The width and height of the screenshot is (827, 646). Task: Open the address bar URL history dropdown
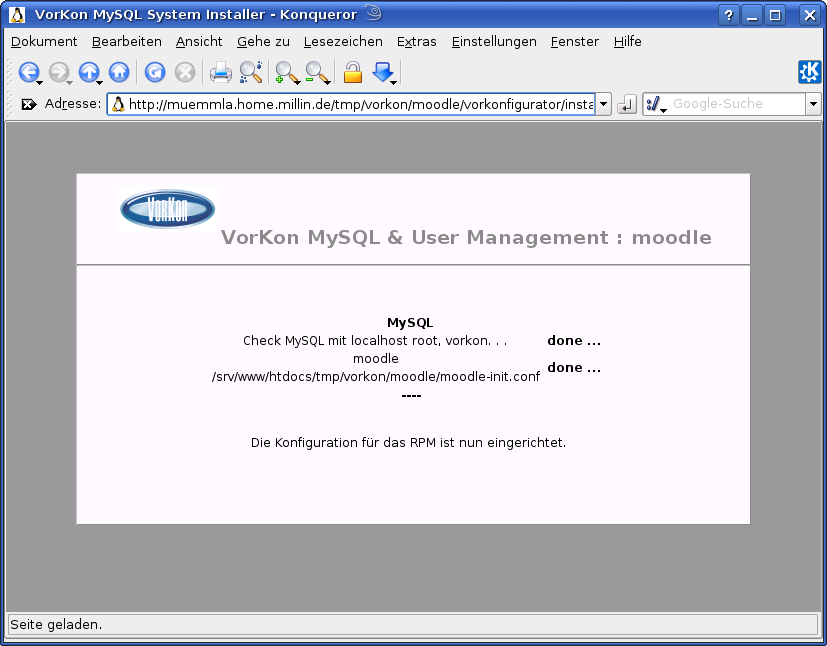click(603, 104)
